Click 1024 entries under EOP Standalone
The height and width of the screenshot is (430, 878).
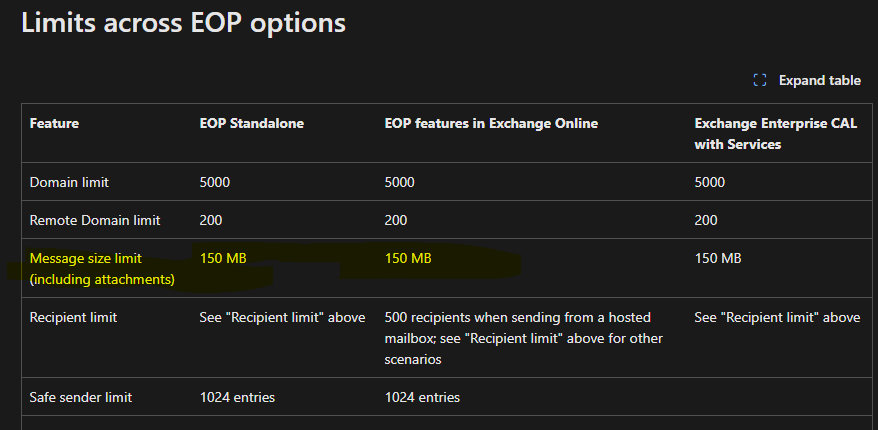(x=237, y=397)
